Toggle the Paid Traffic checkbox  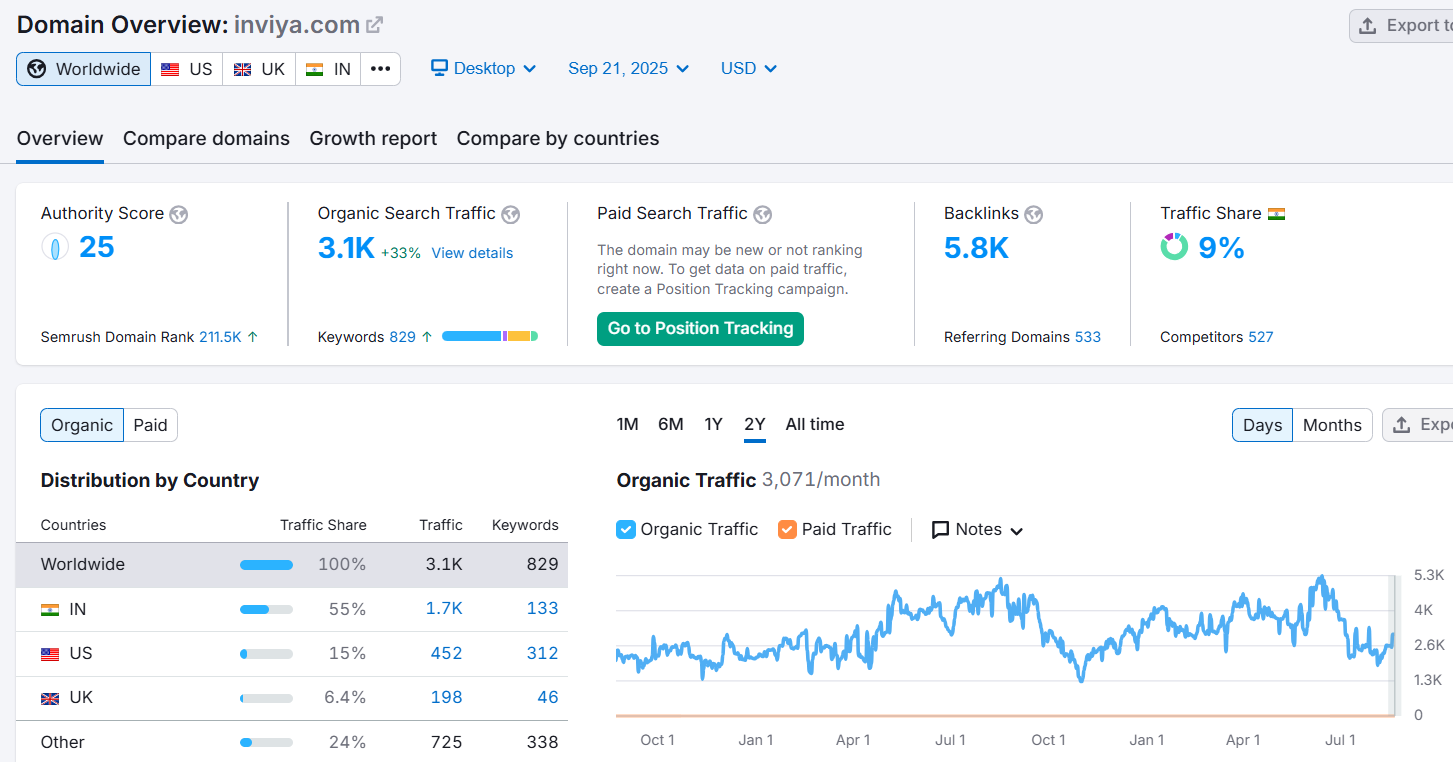click(787, 530)
